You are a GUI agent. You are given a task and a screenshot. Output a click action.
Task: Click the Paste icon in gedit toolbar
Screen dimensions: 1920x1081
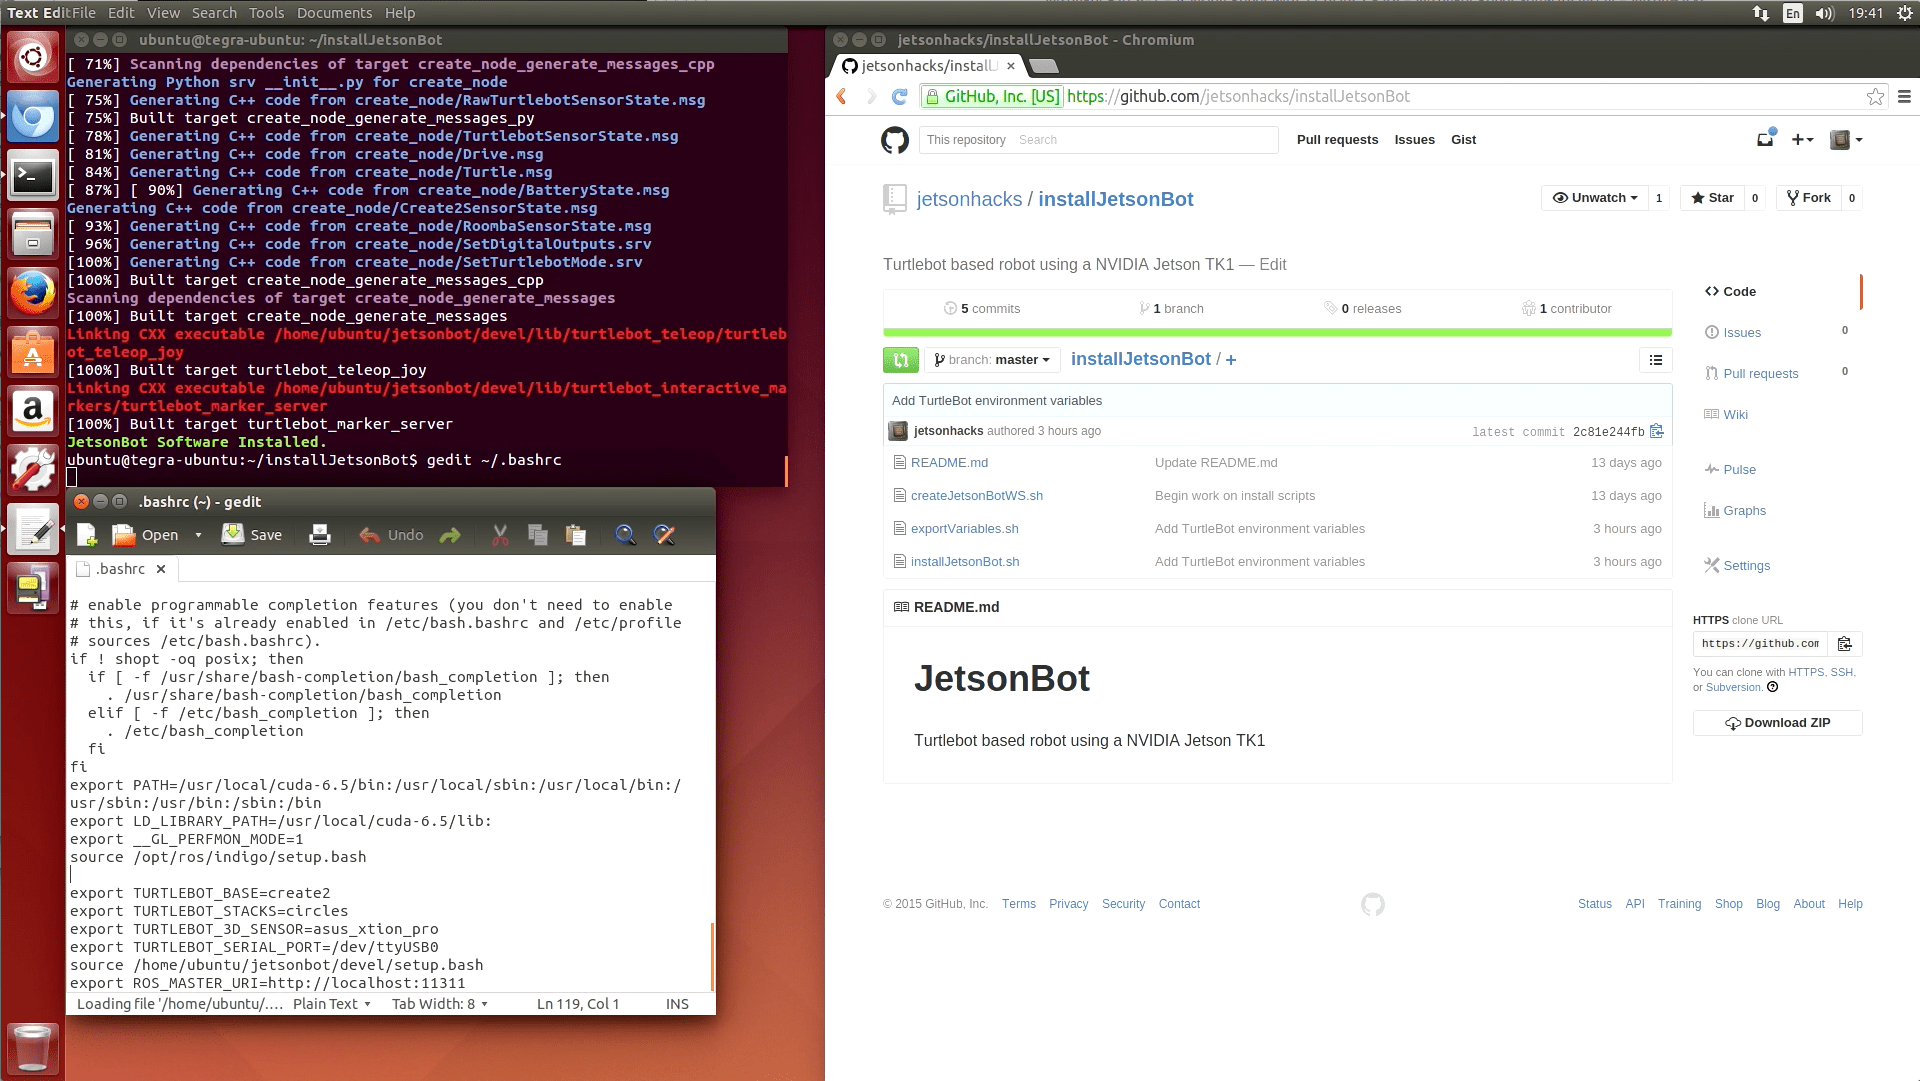576,535
